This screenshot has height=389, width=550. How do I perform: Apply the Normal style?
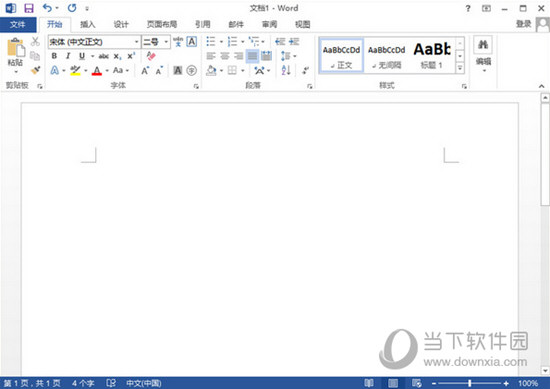(342, 56)
